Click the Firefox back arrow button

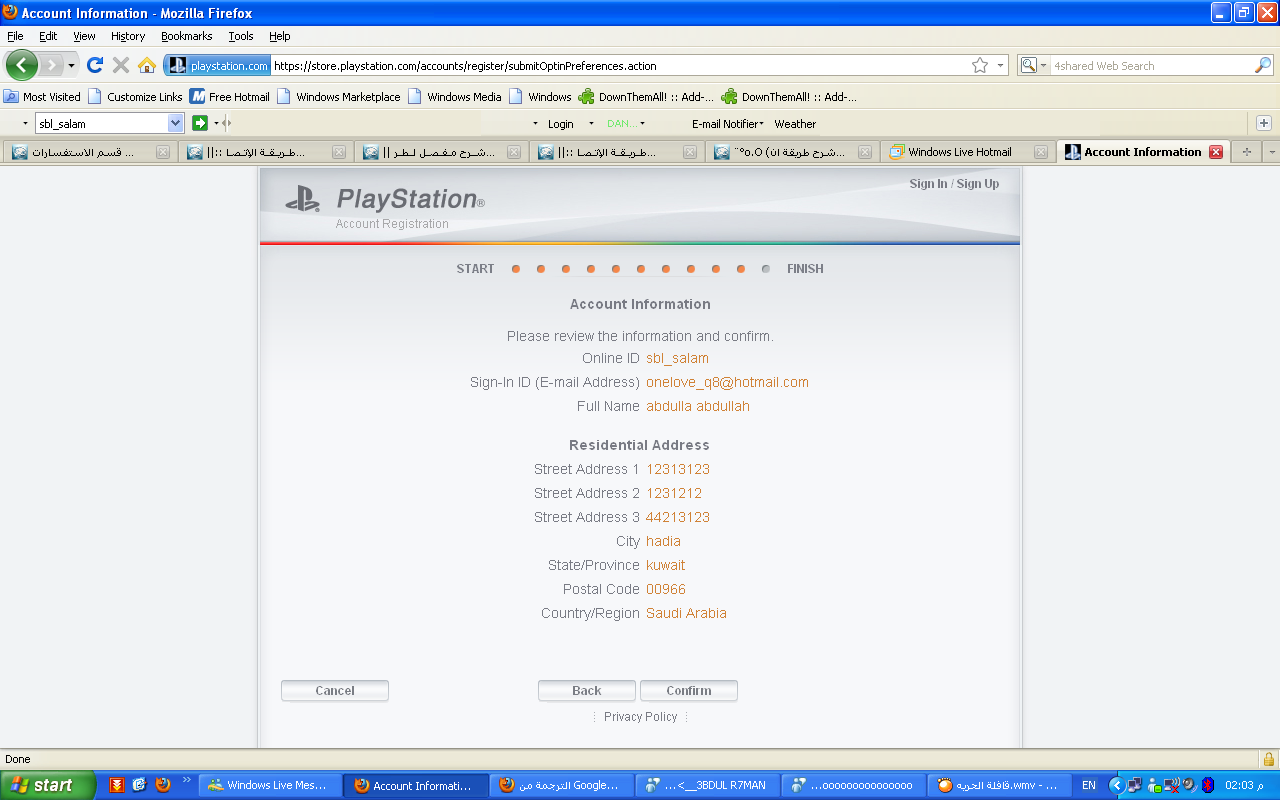[21, 65]
